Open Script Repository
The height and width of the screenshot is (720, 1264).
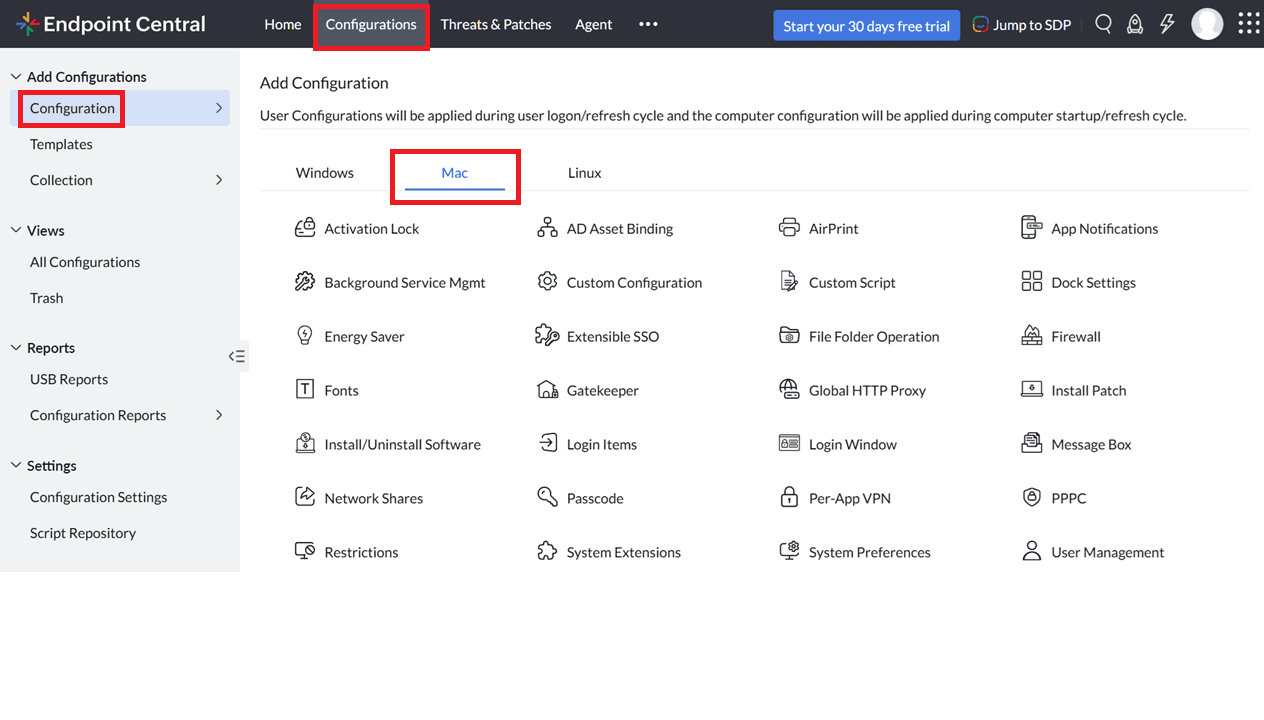83,533
